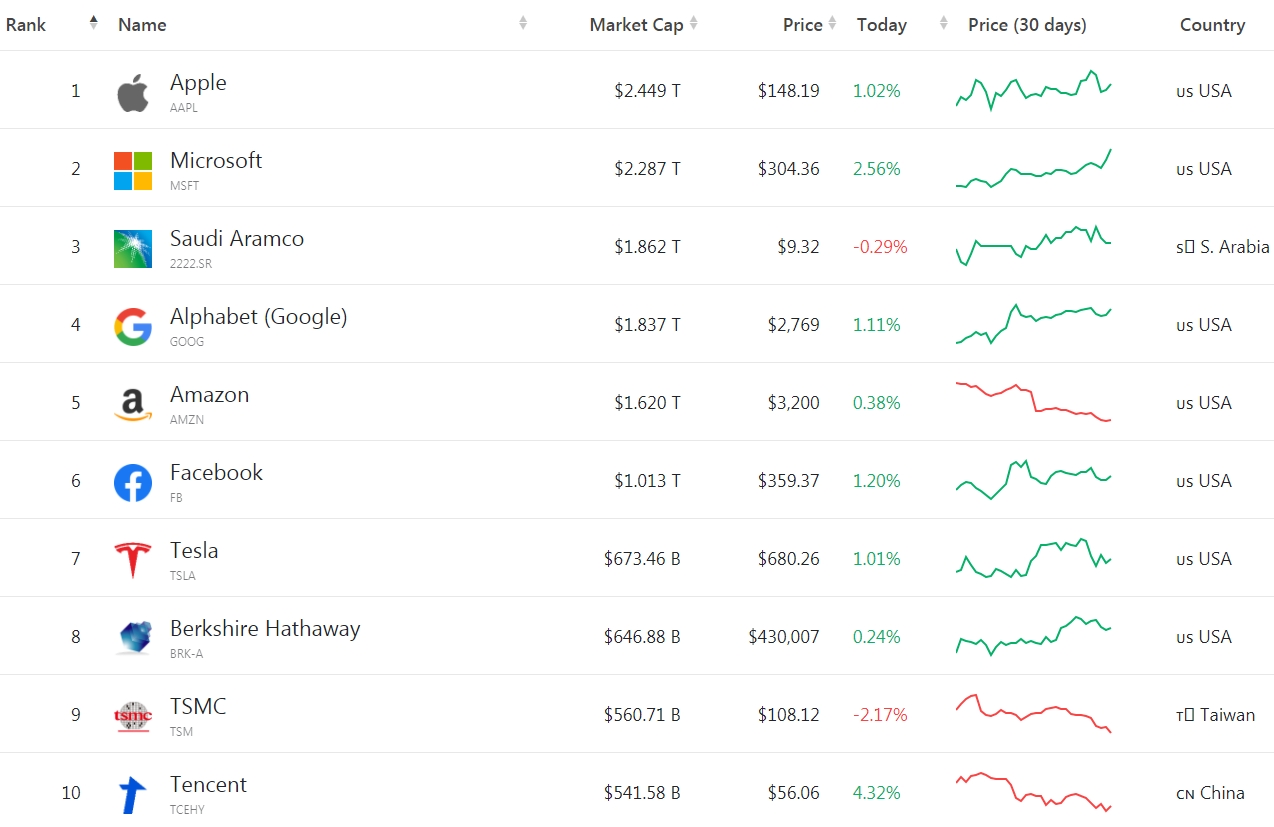1274x827 pixels.
Task: Sort by Market Cap sort arrows
Action: 694,23
